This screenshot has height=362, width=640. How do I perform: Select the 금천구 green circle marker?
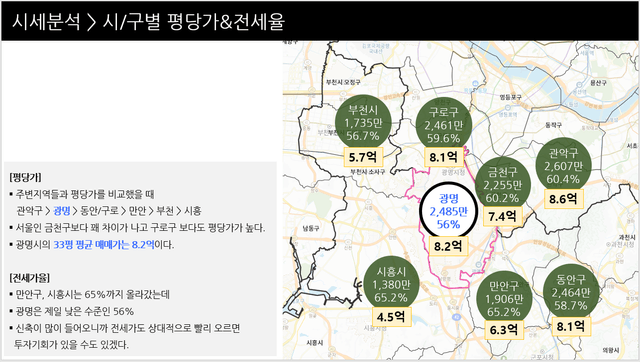point(502,184)
